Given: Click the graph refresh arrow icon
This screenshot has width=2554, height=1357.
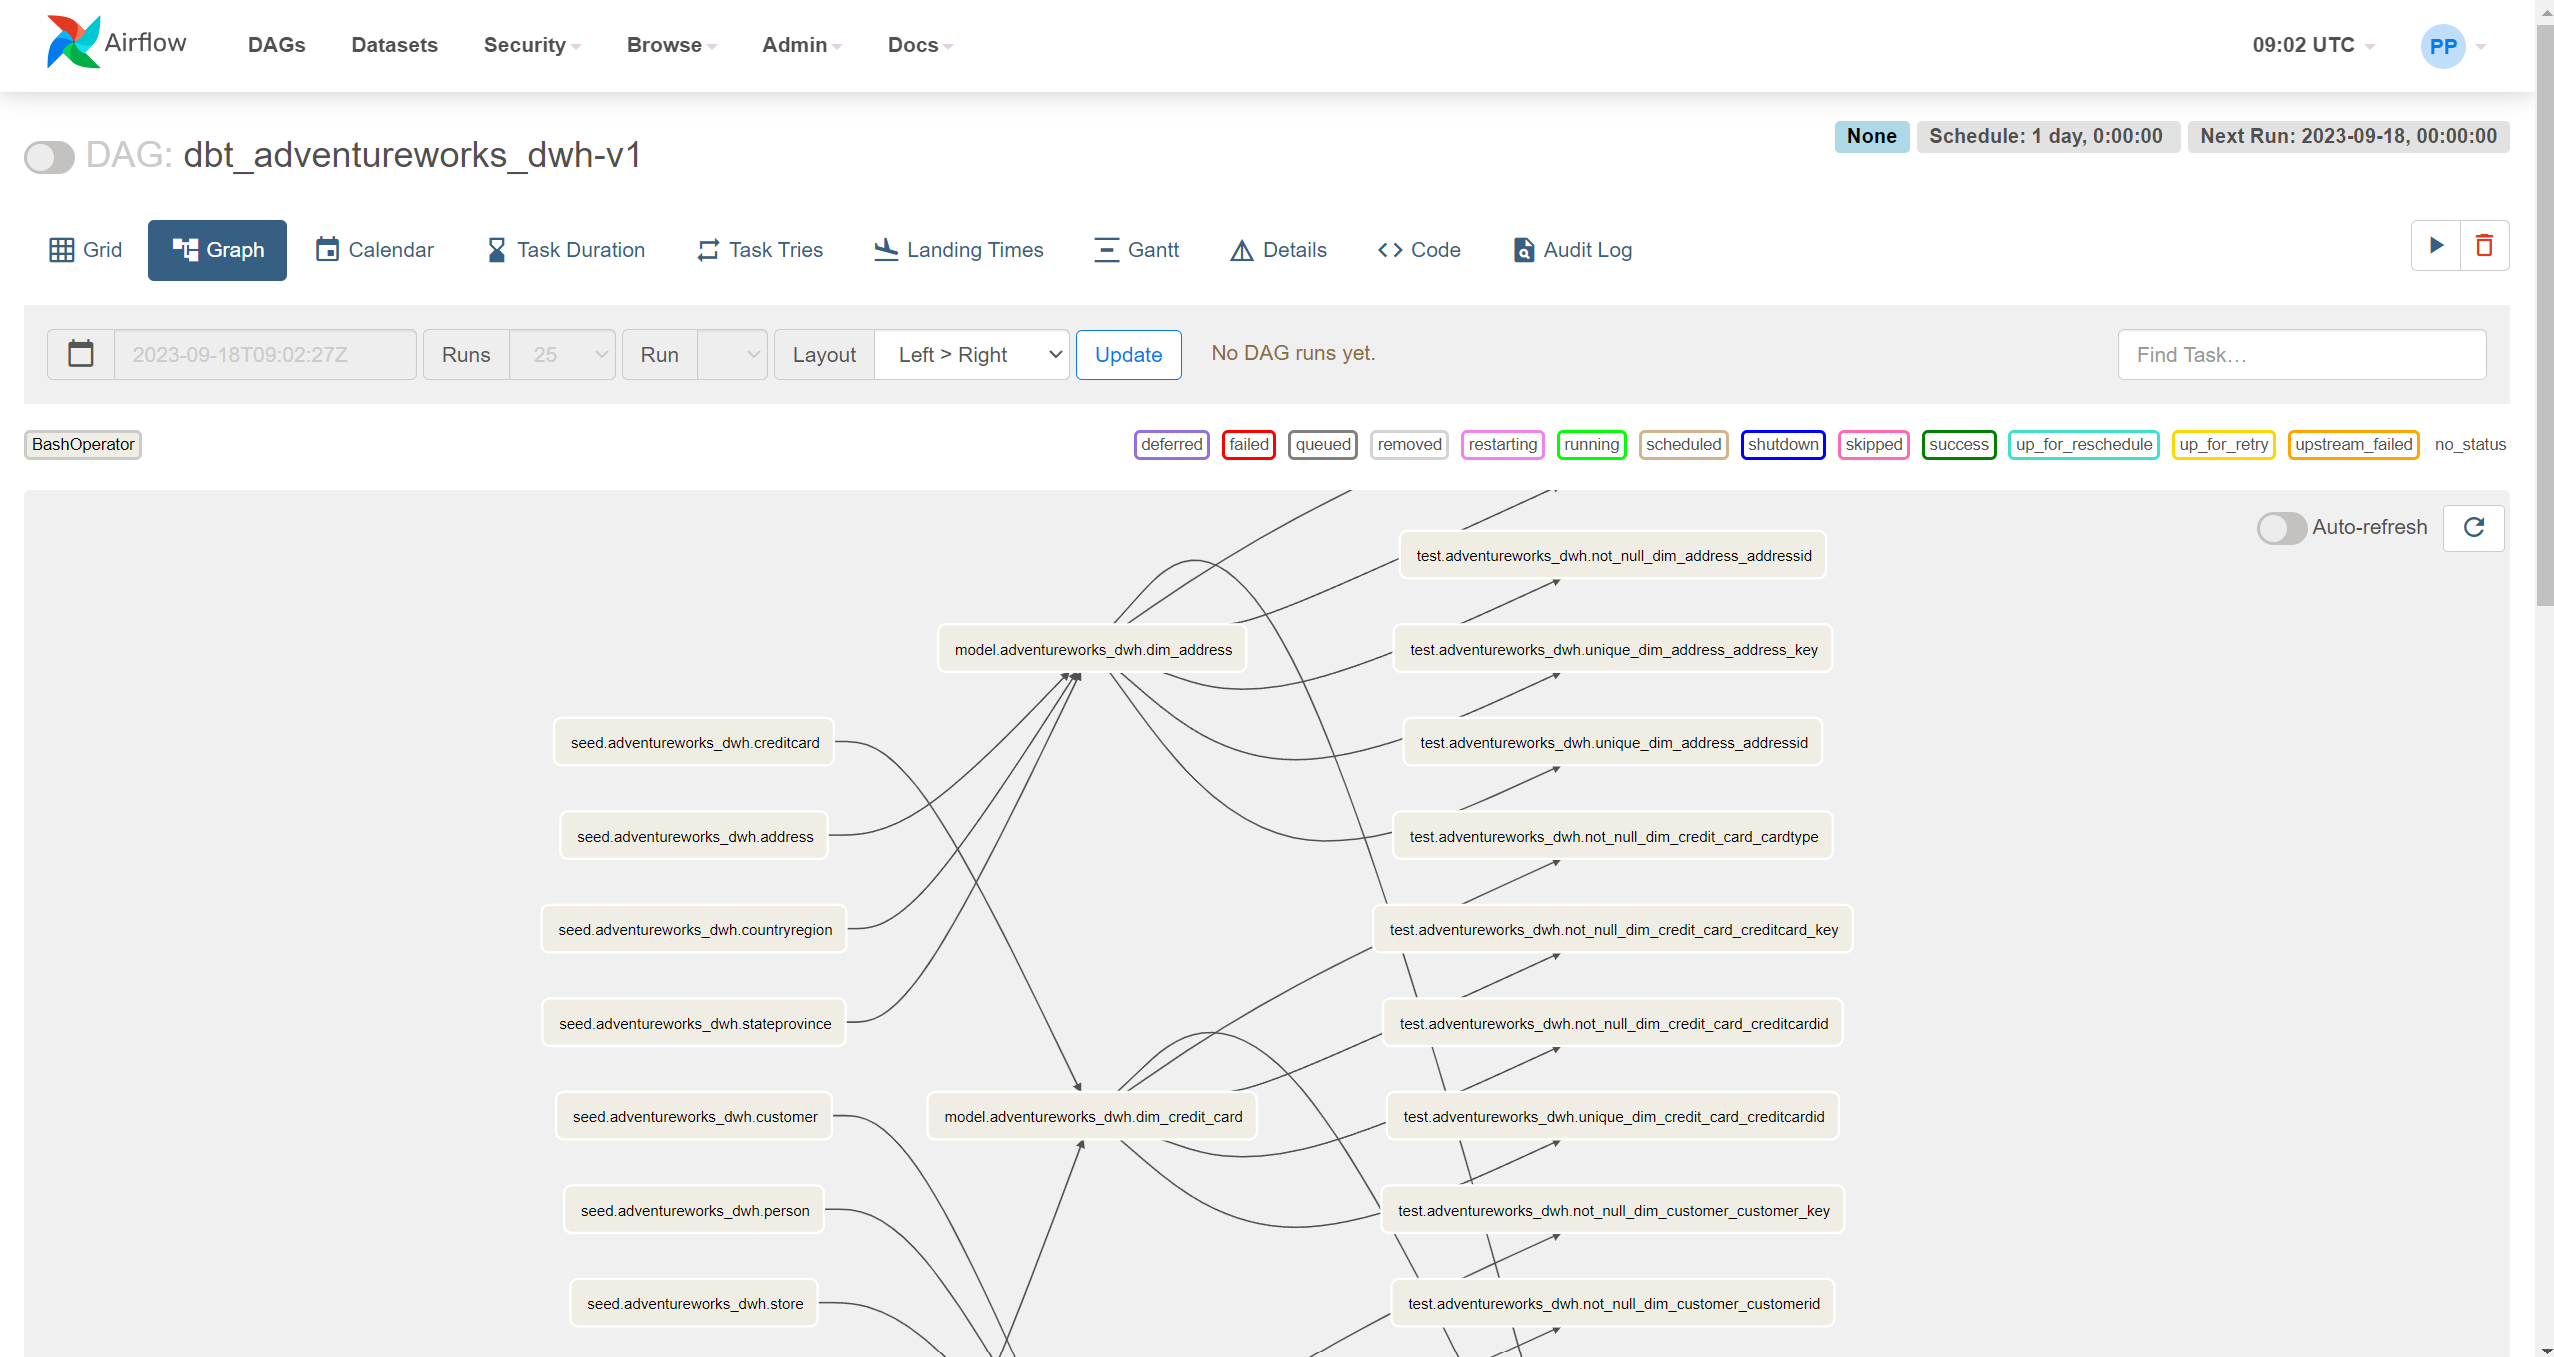Looking at the screenshot, I should tap(2473, 528).
